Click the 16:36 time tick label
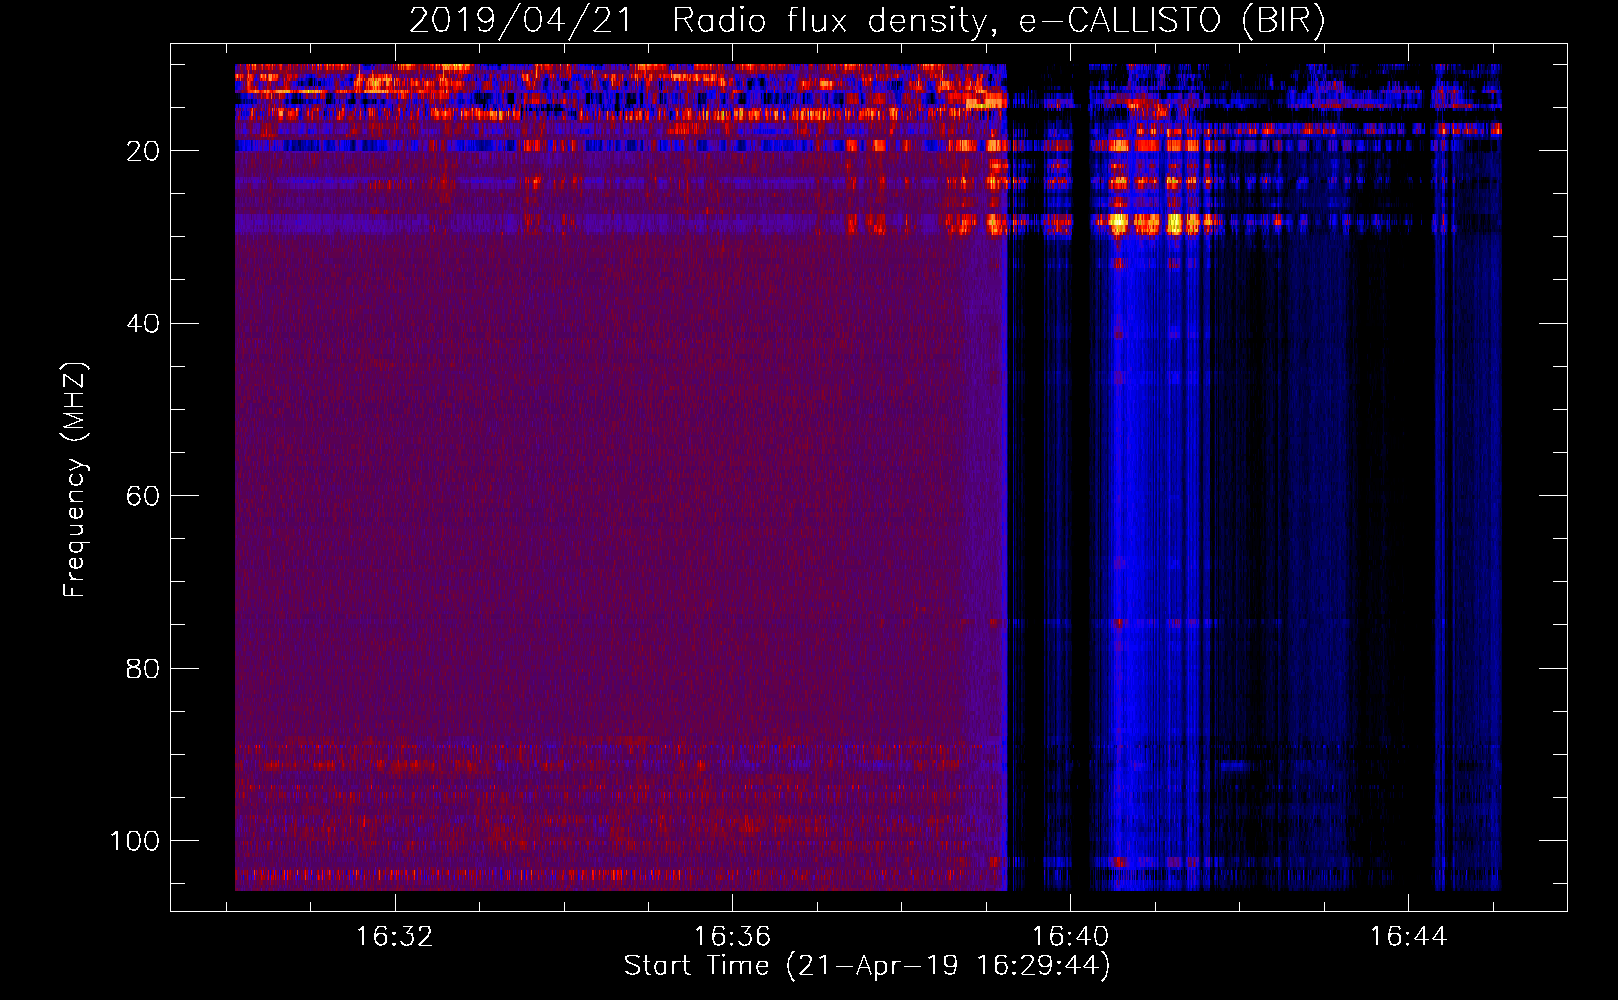This screenshot has height=1000, width=1618. 732,937
